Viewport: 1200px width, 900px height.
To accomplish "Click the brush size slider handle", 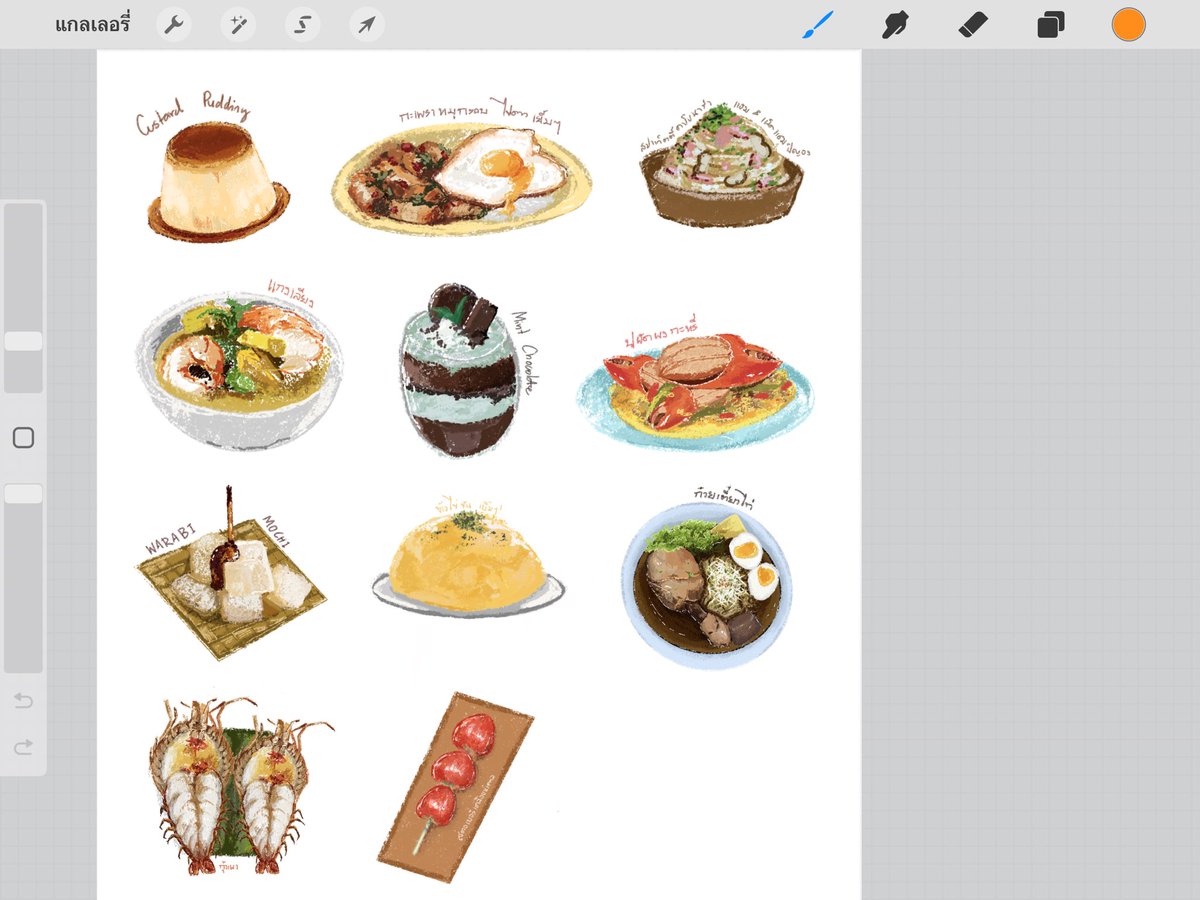I will 23,341.
